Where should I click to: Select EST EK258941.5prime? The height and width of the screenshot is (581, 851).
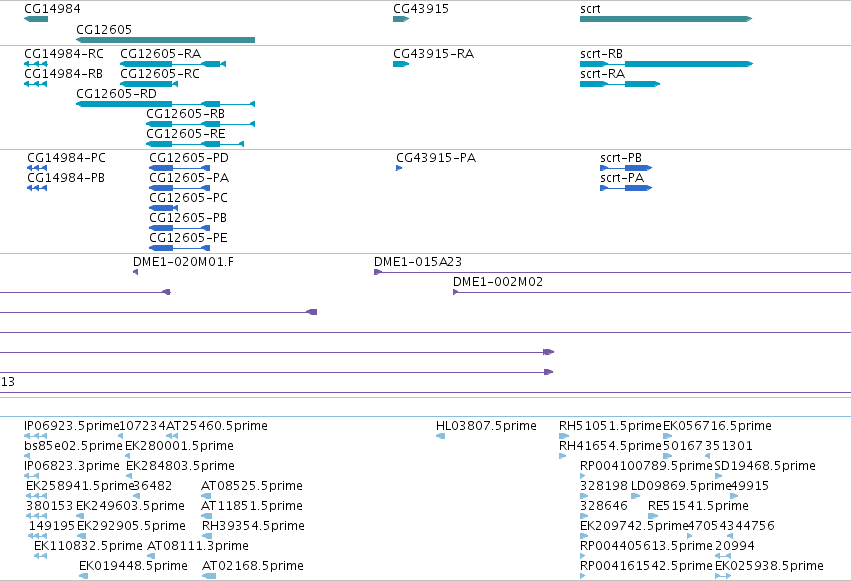36,496
